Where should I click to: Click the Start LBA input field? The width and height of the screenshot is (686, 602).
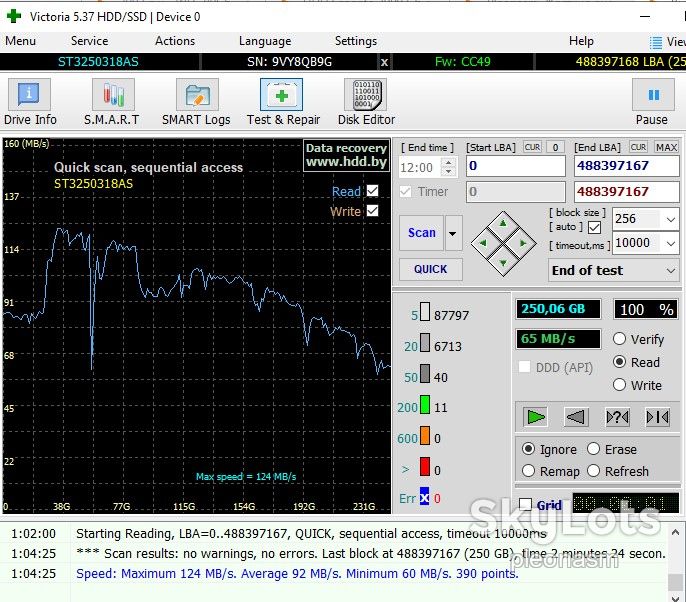click(x=515, y=166)
